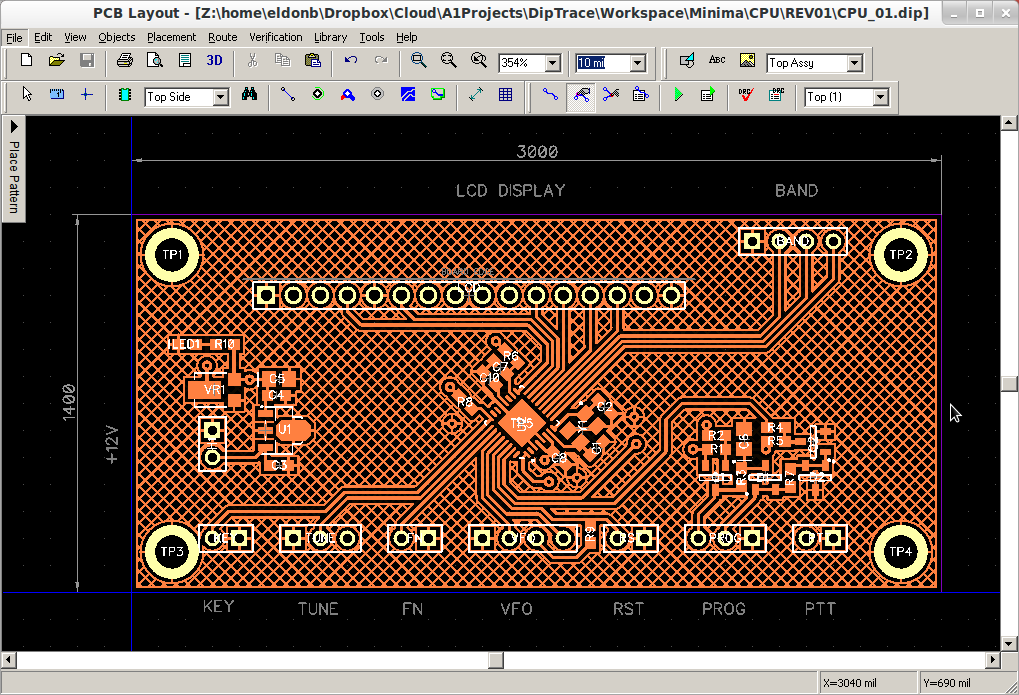This screenshot has height=695, width=1019.
Task: Open the Top (1) signal layer dropdown
Action: pos(881,97)
